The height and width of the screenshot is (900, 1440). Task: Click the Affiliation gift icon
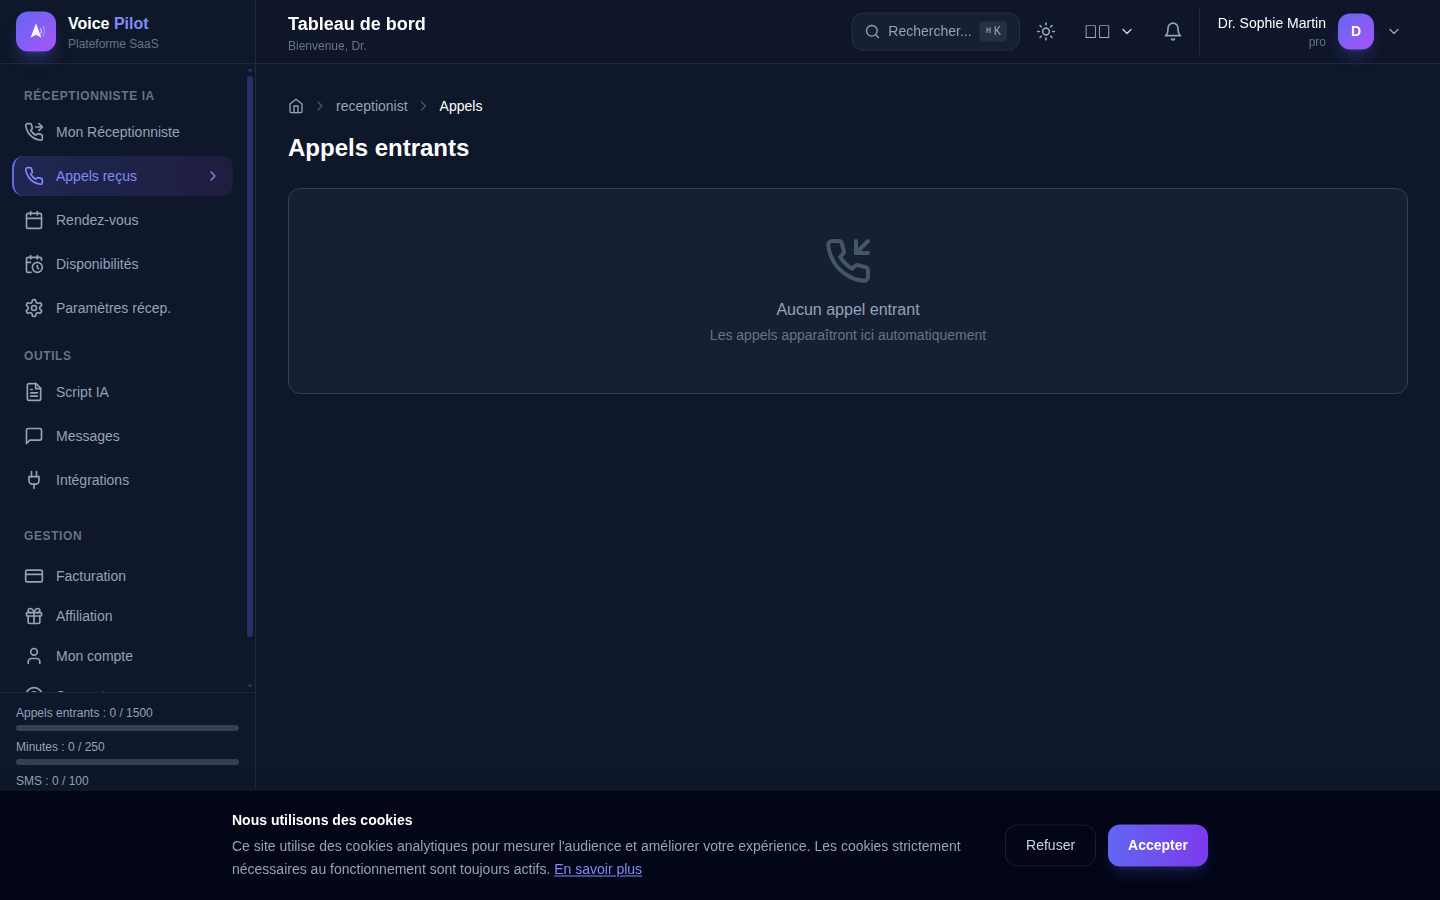34,616
